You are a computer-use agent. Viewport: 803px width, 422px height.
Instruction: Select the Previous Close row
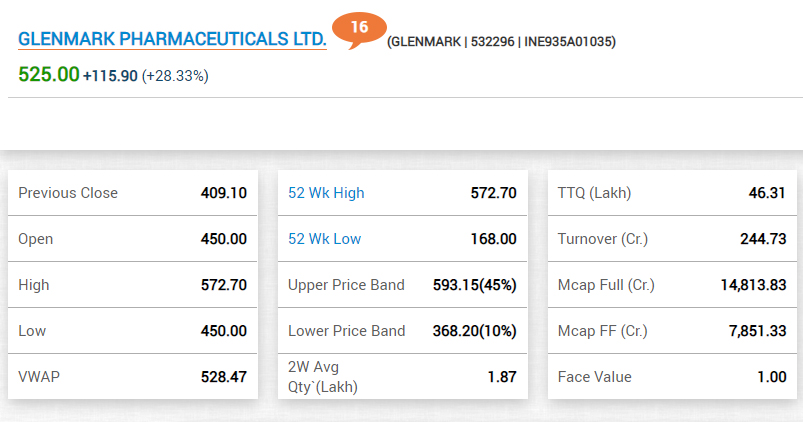click(133, 193)
